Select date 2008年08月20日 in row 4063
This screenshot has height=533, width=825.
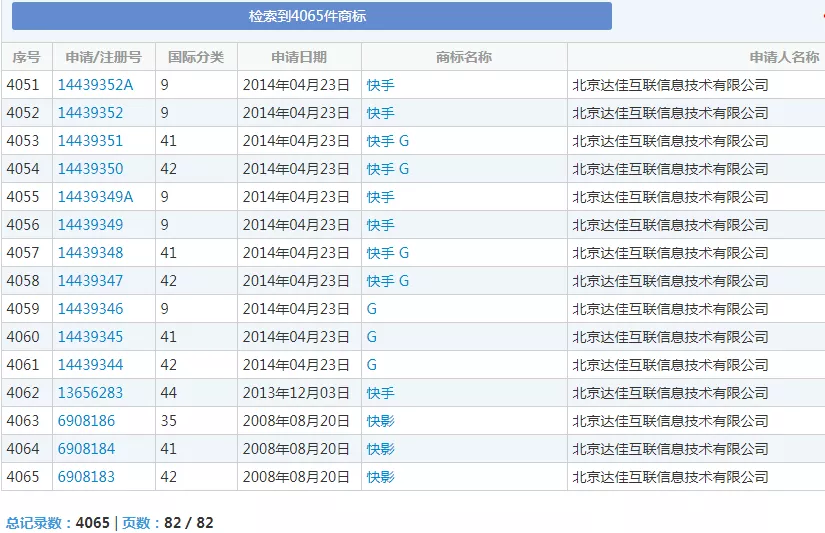pos(296,420)
